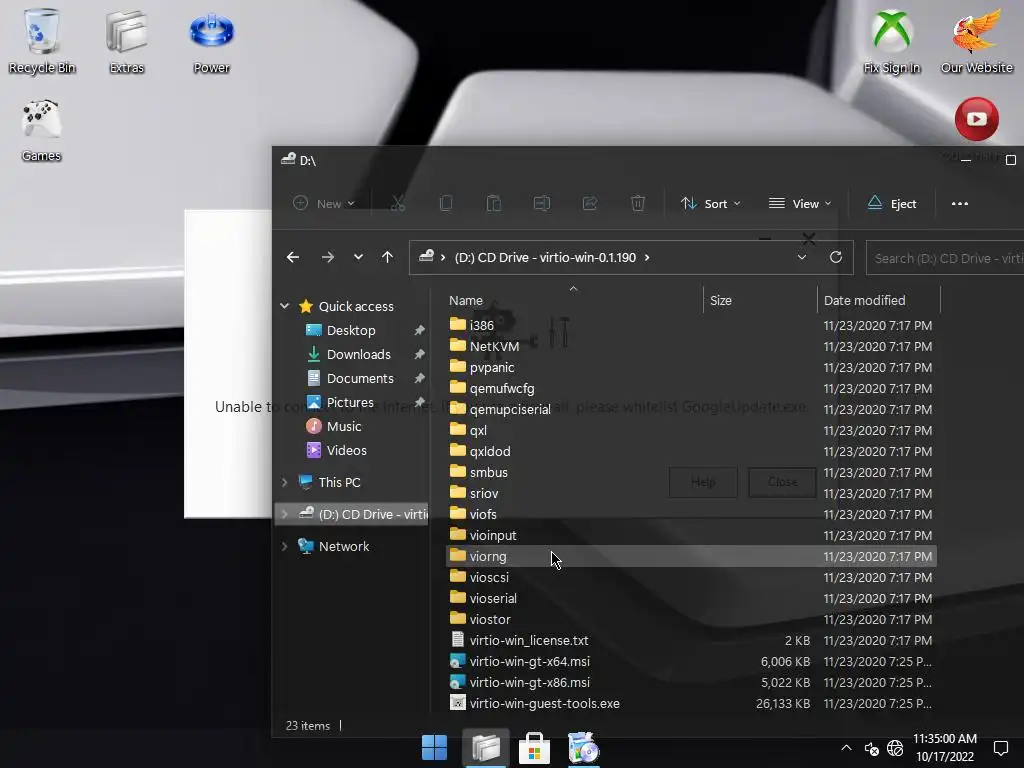Open the Windows Start menu
This screenshot has height=768, width=1024.
pyautogui.click(x=434, y=748)
